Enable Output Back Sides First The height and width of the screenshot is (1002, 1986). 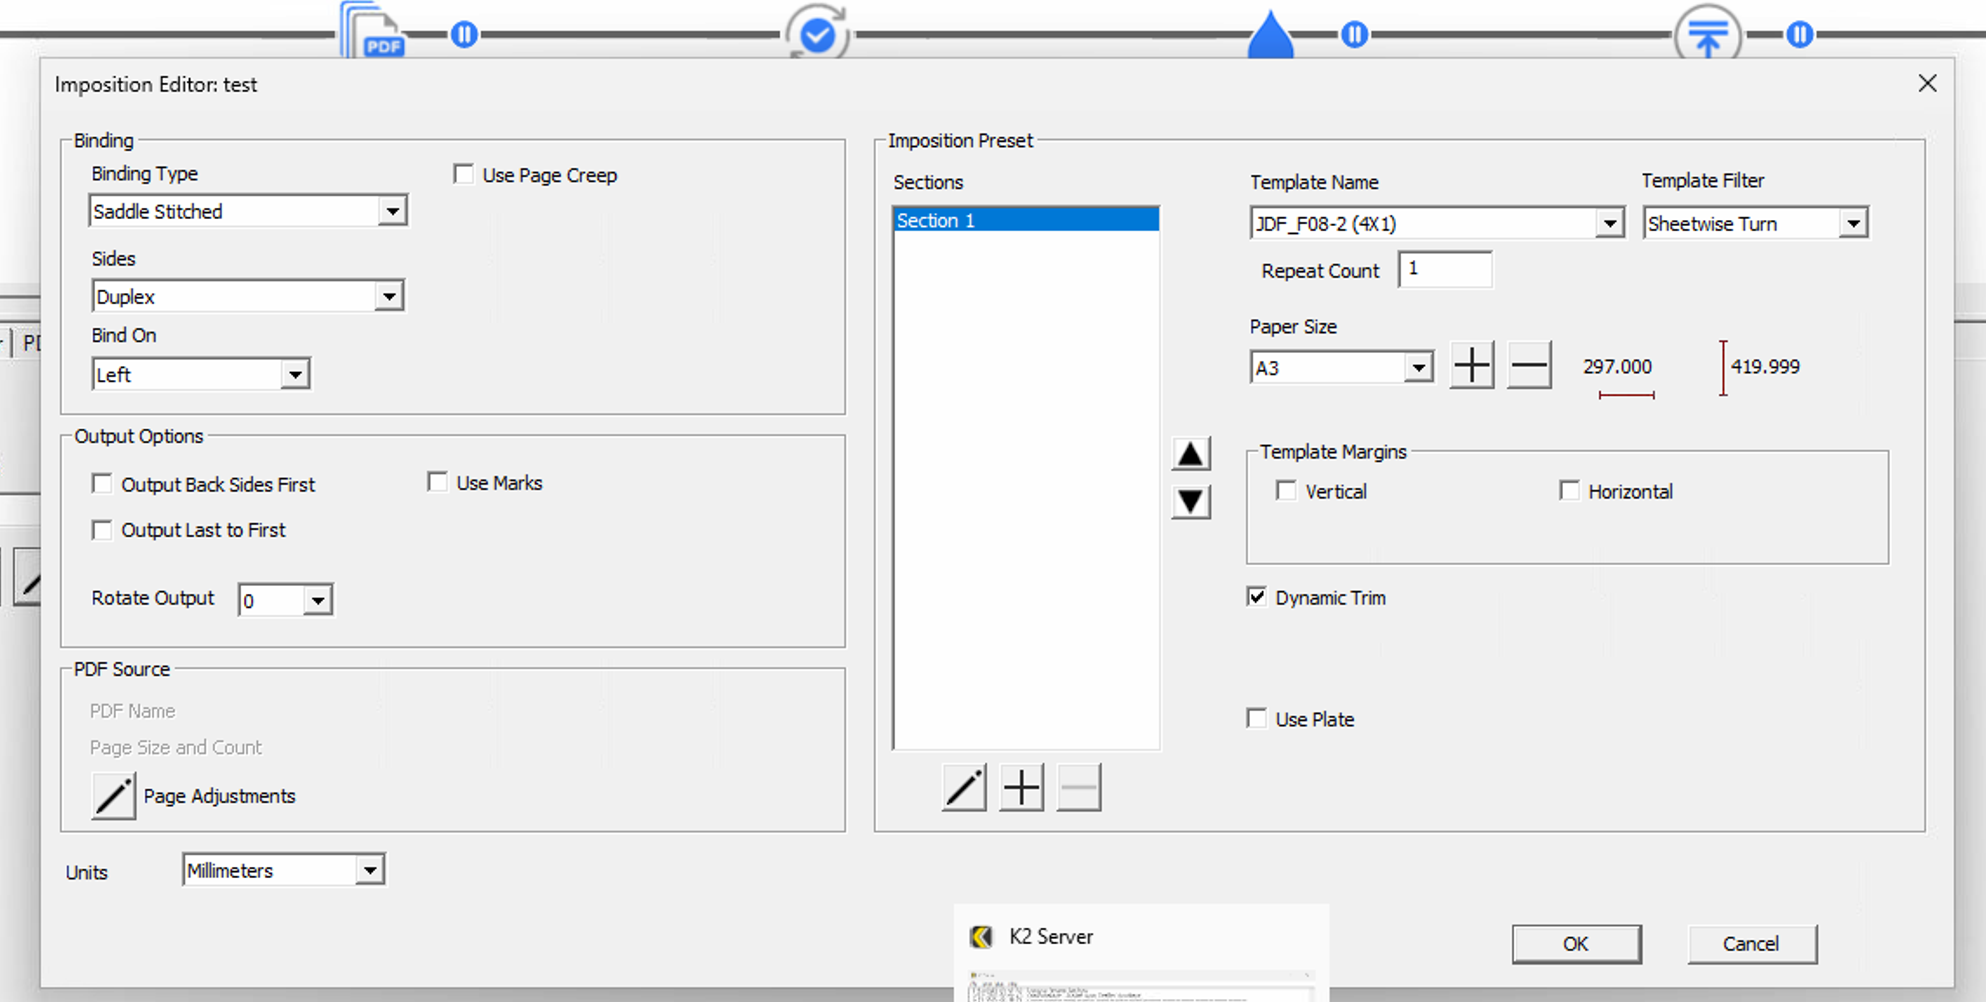pos(102,483)
